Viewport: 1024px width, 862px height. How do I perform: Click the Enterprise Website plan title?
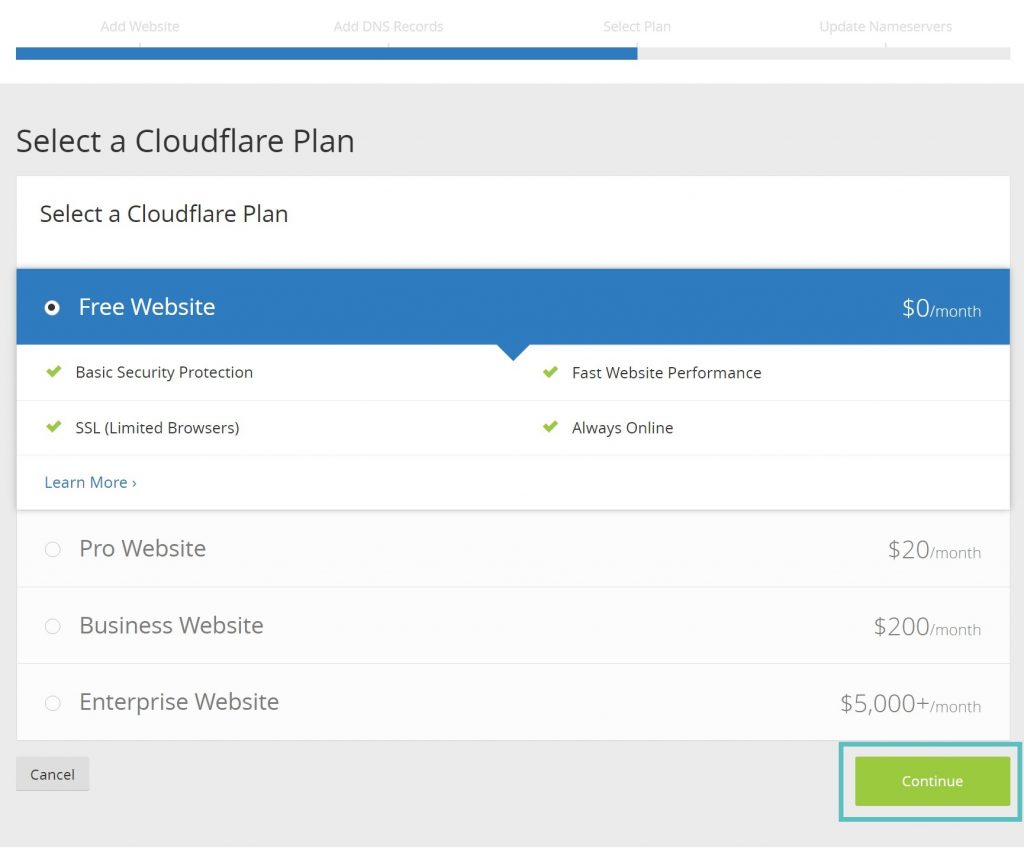point(179,702)
